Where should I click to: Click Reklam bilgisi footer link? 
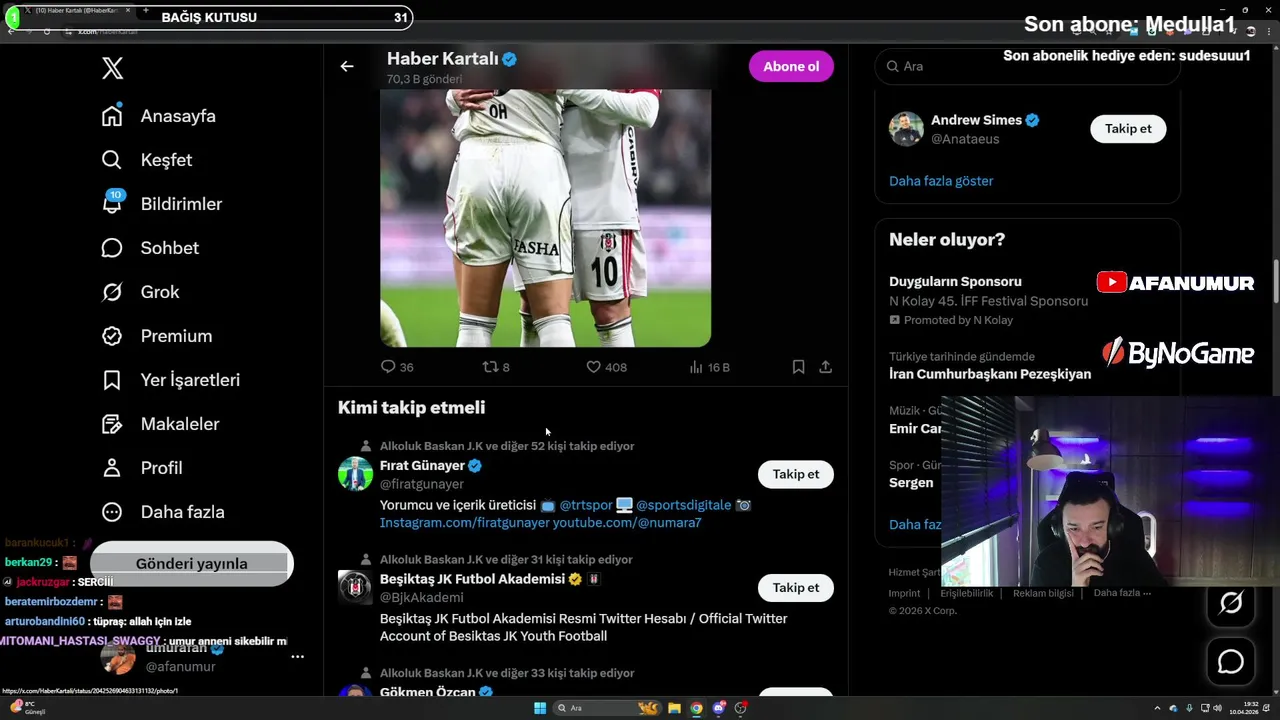click(x=1043, y=593)
